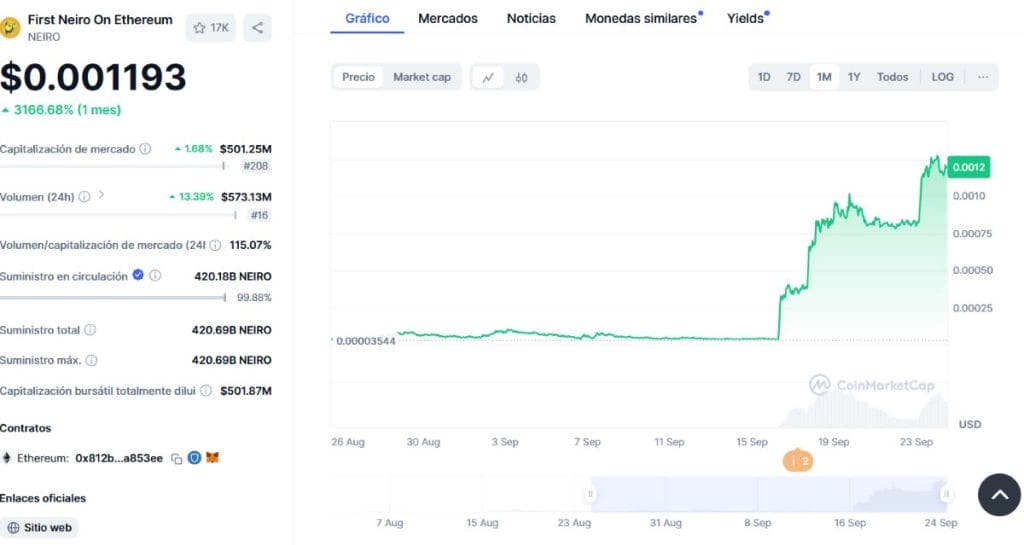Click the $501.87M fully diluted value
The height and width of the screenshot is (545, 1024).
pos(246,391)
